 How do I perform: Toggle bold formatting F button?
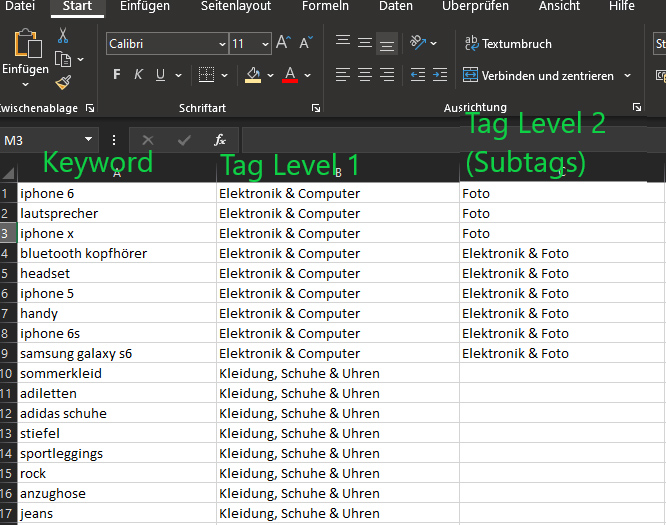coord(117,75)
